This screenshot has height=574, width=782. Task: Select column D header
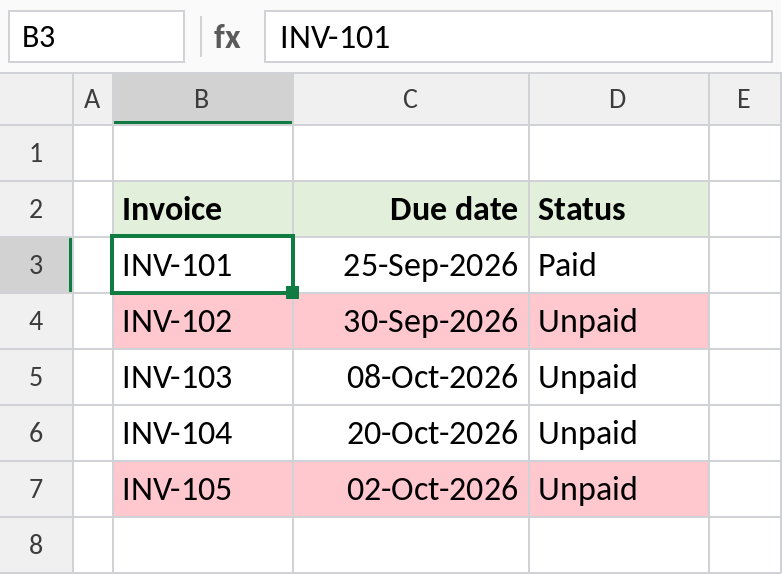click(x=619, y=99)
